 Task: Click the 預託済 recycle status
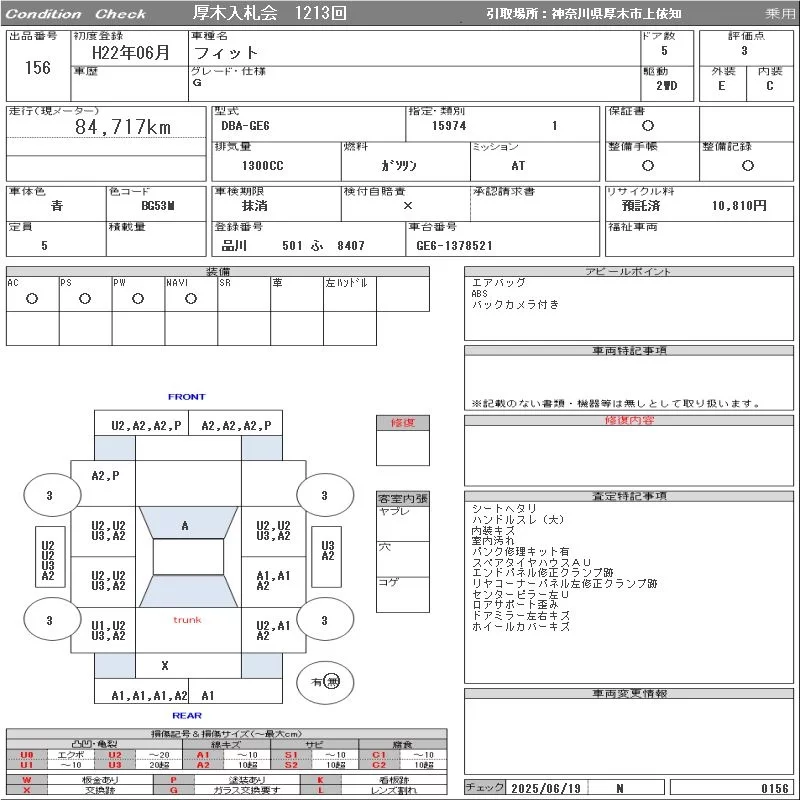641,206
